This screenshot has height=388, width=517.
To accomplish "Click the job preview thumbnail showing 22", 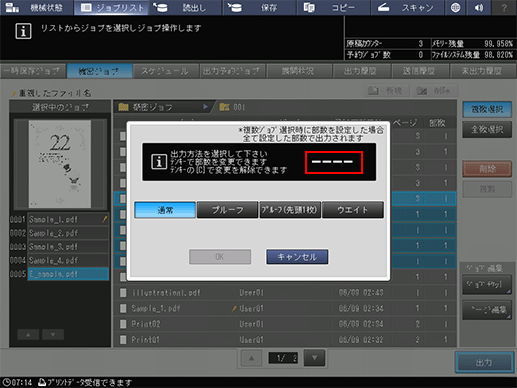I will pyautogui.click(x=60, y=164).
